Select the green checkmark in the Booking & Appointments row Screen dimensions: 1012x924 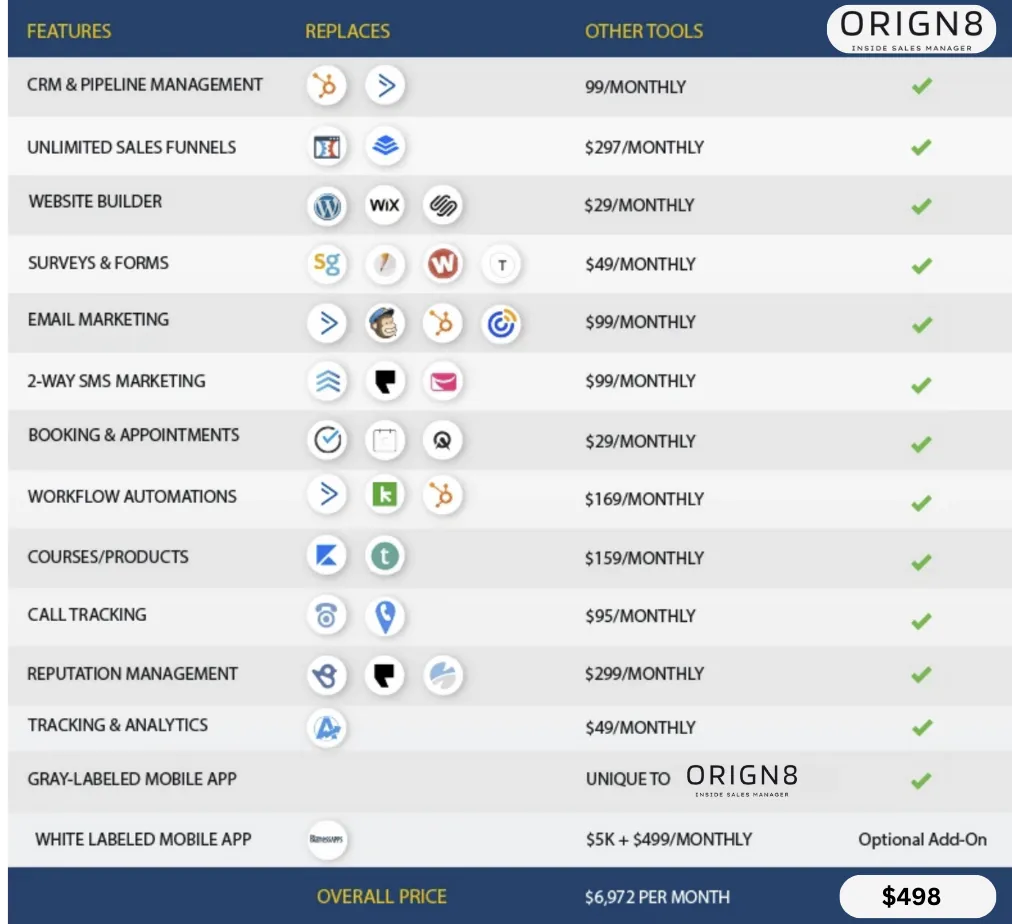click(x=922, y=444)
